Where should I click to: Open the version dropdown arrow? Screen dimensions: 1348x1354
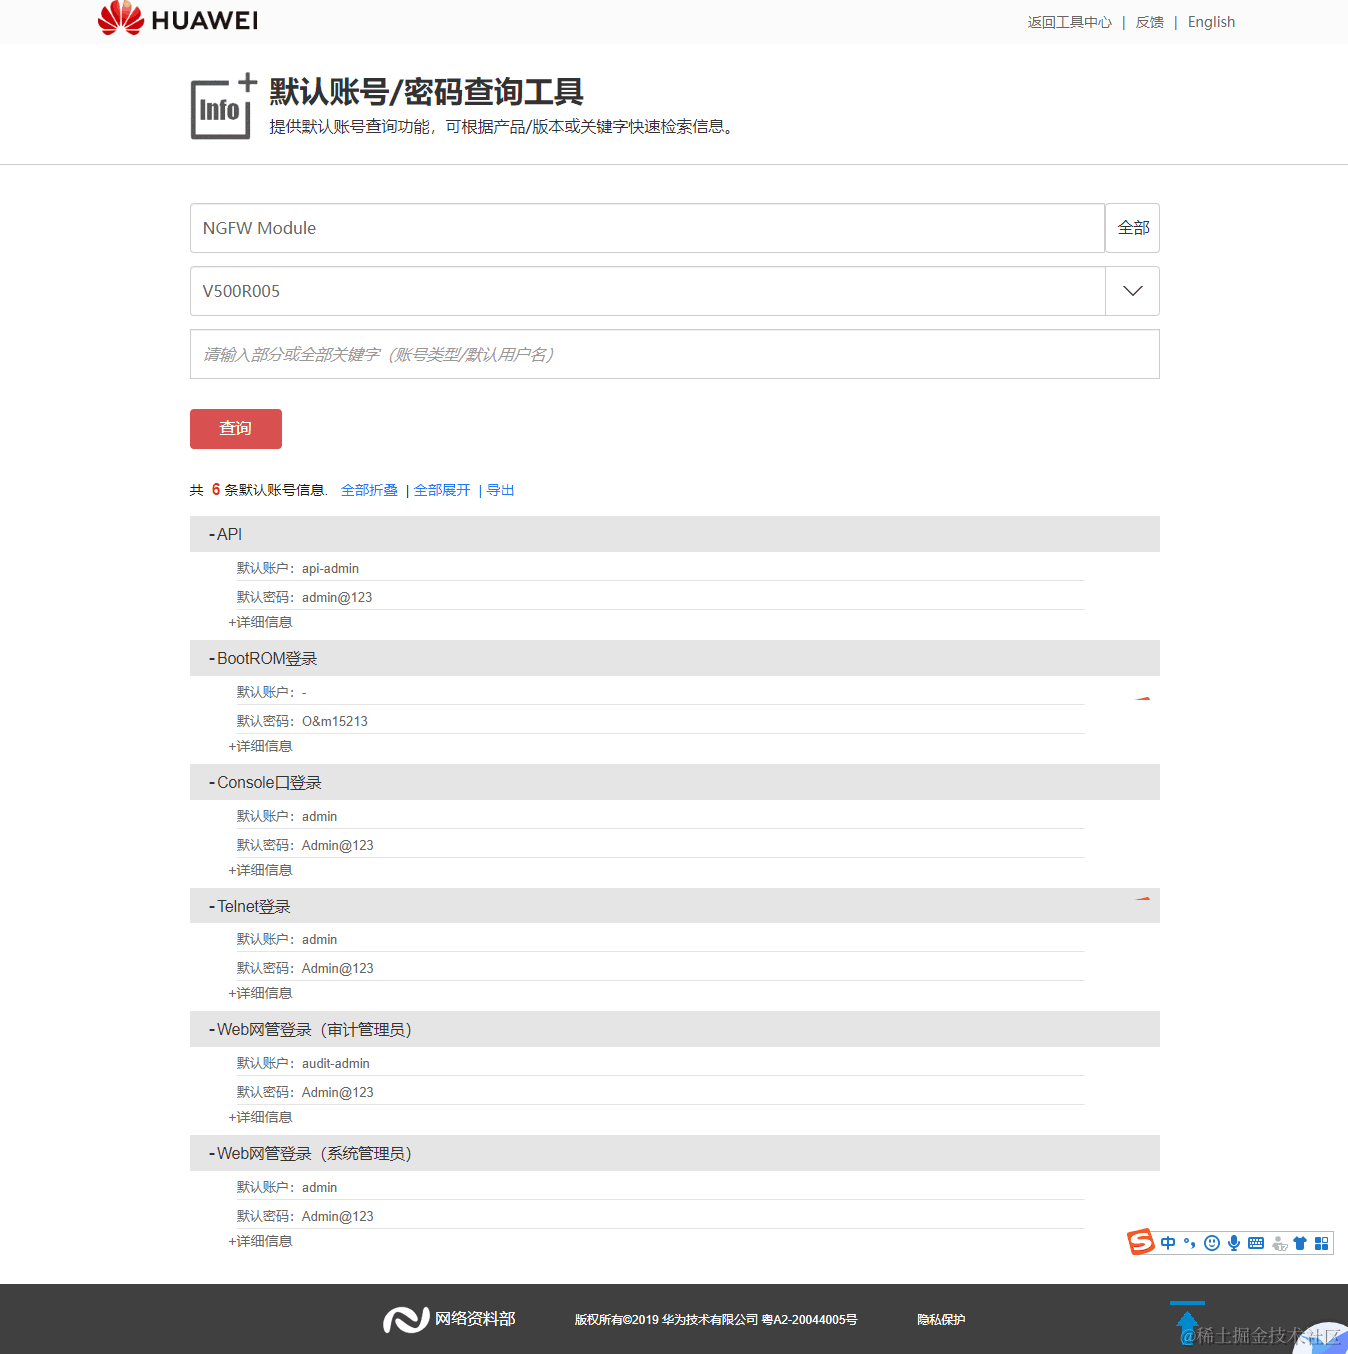point(1133,291)
